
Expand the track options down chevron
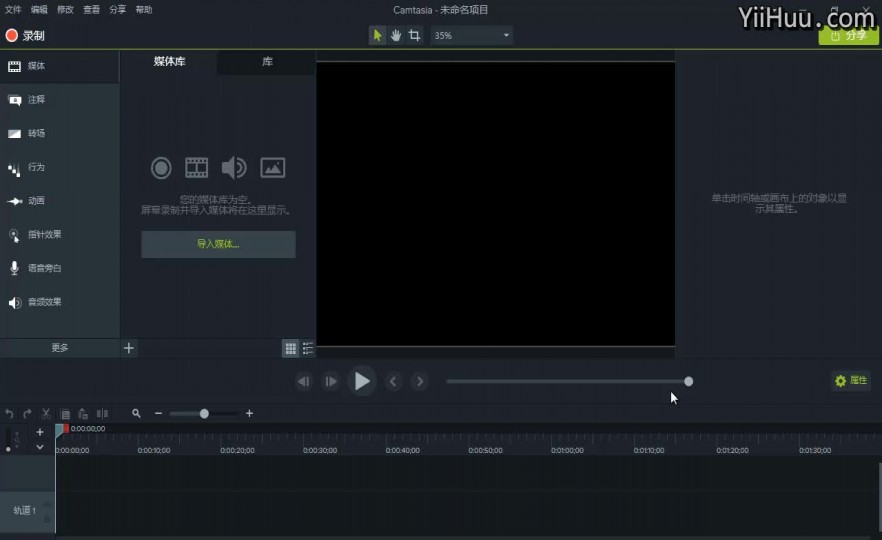[40, 447]
